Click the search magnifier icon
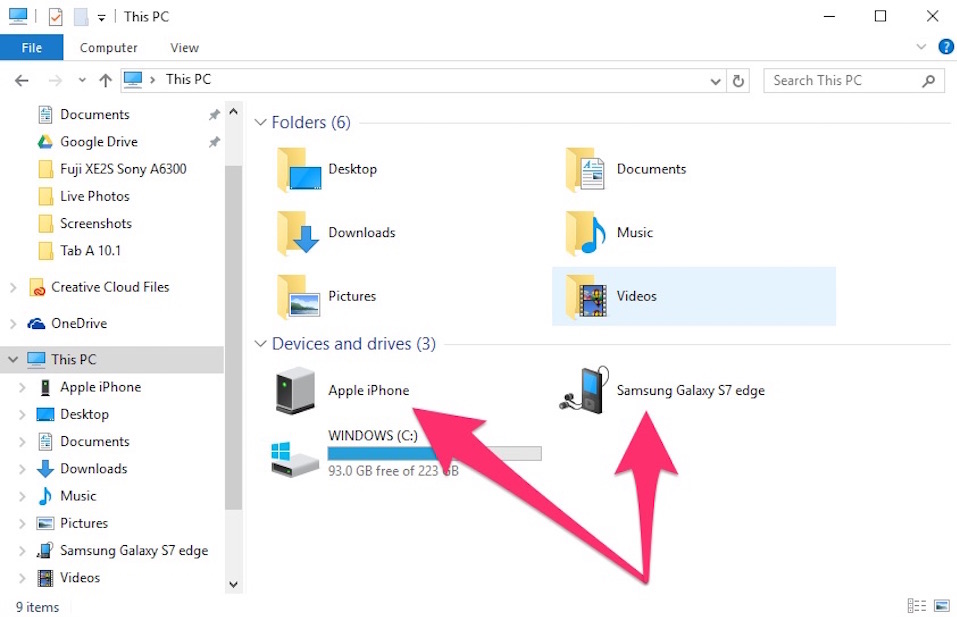 point(928,81)
